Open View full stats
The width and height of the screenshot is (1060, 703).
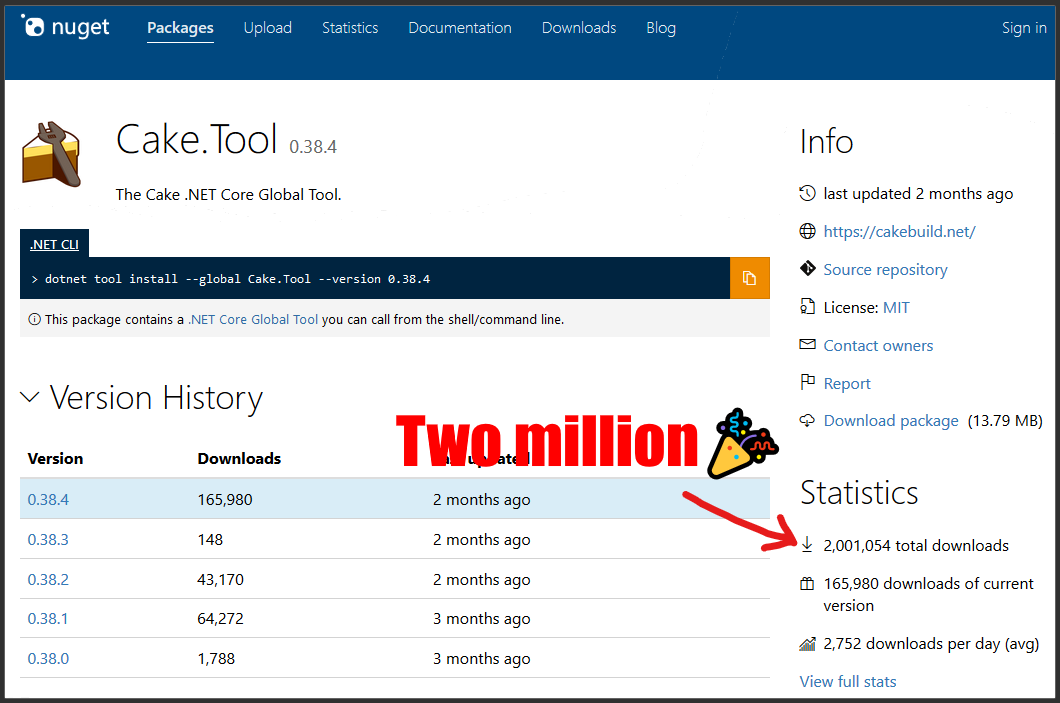tap(848, 681)
